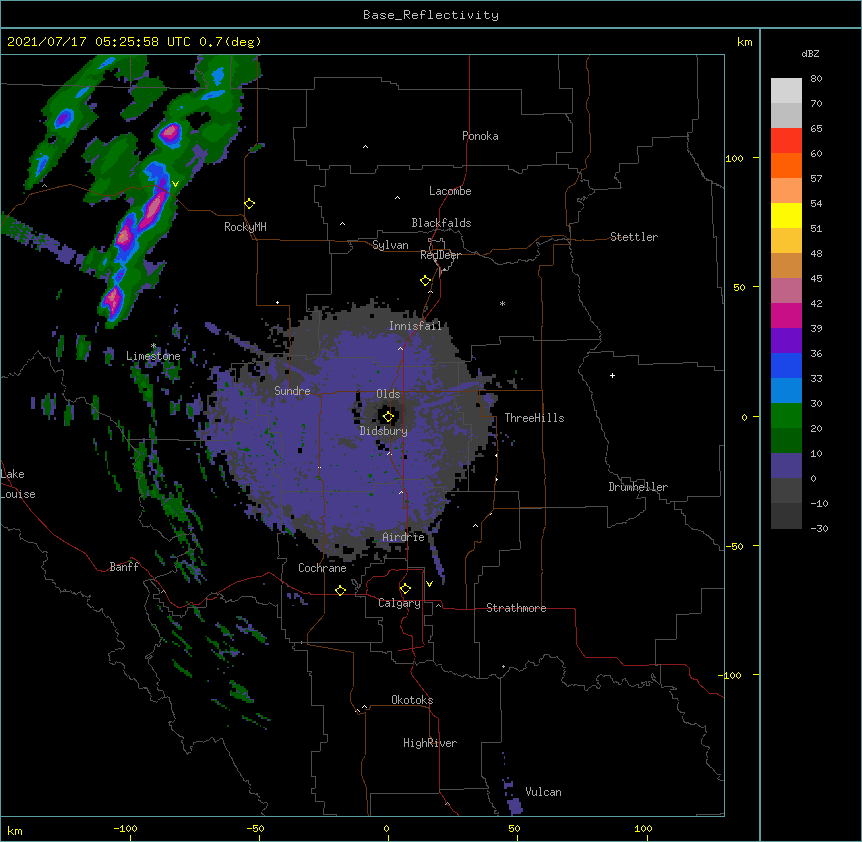Click the -100 tick on the bottom axis
862x842 pixels.
point(125,829)
